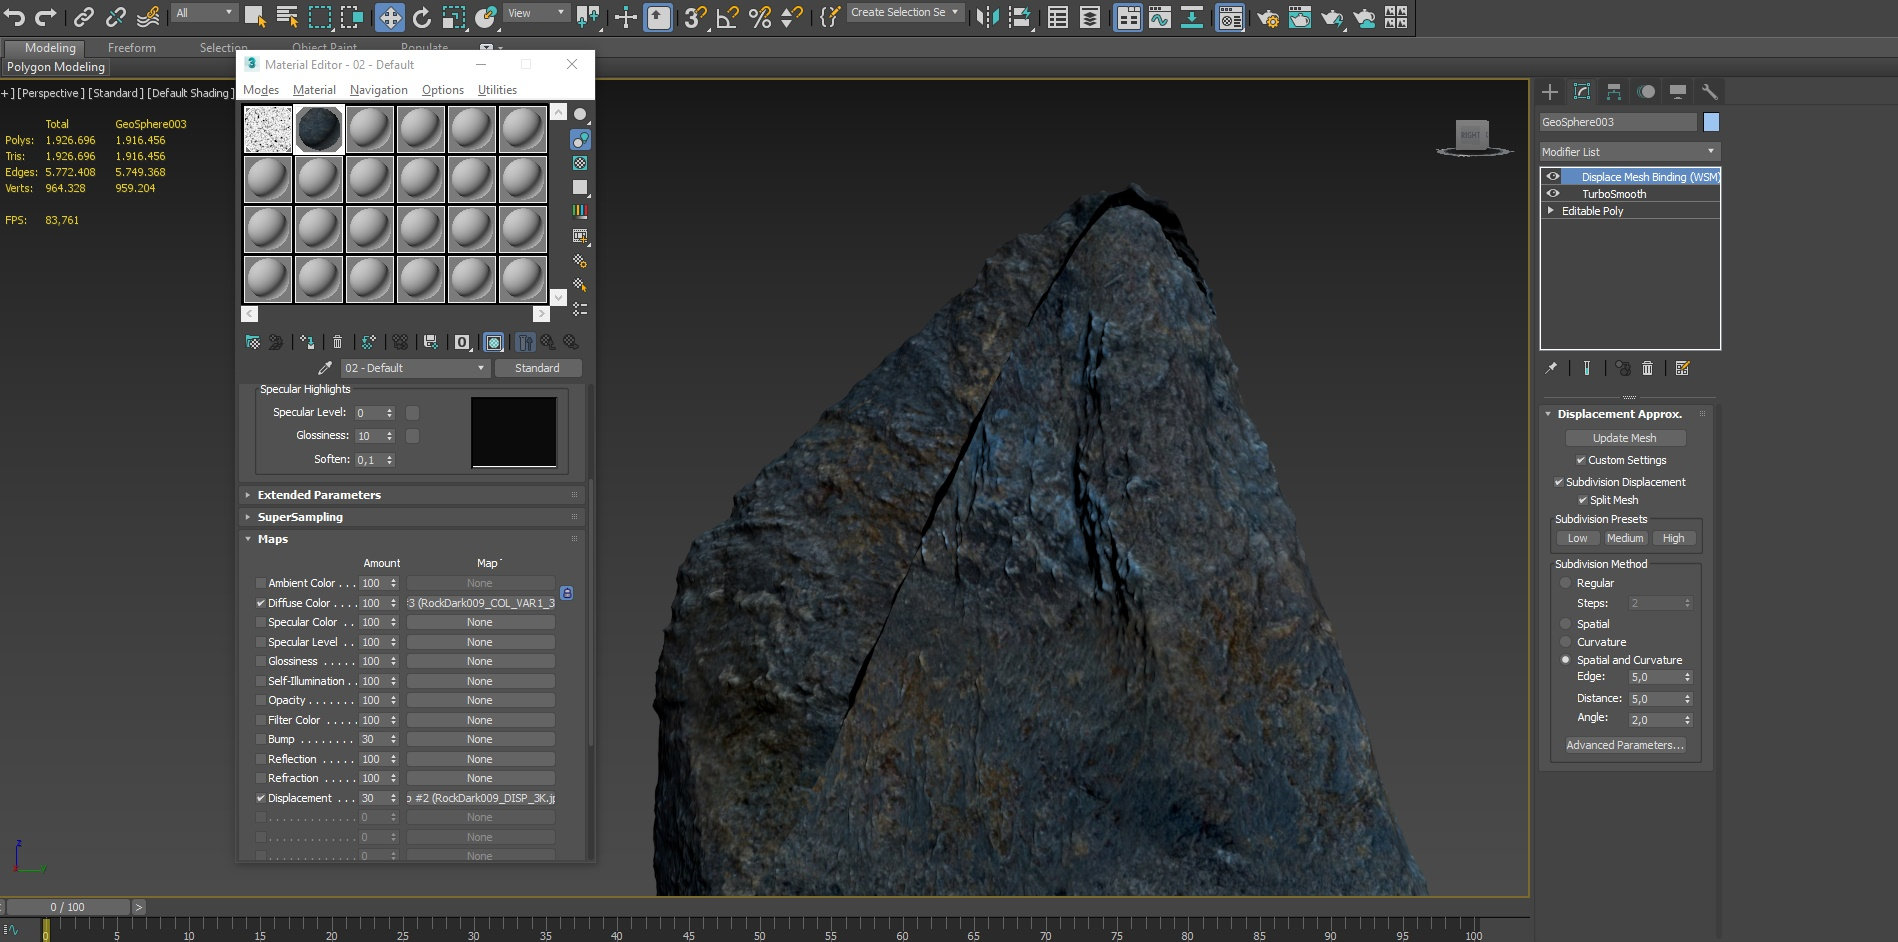This screenshot has height=942, width=1898.
Task: Toggle Subdivision Displacement checkbox
Action: pyautogui.click(x=1559, y=482)
